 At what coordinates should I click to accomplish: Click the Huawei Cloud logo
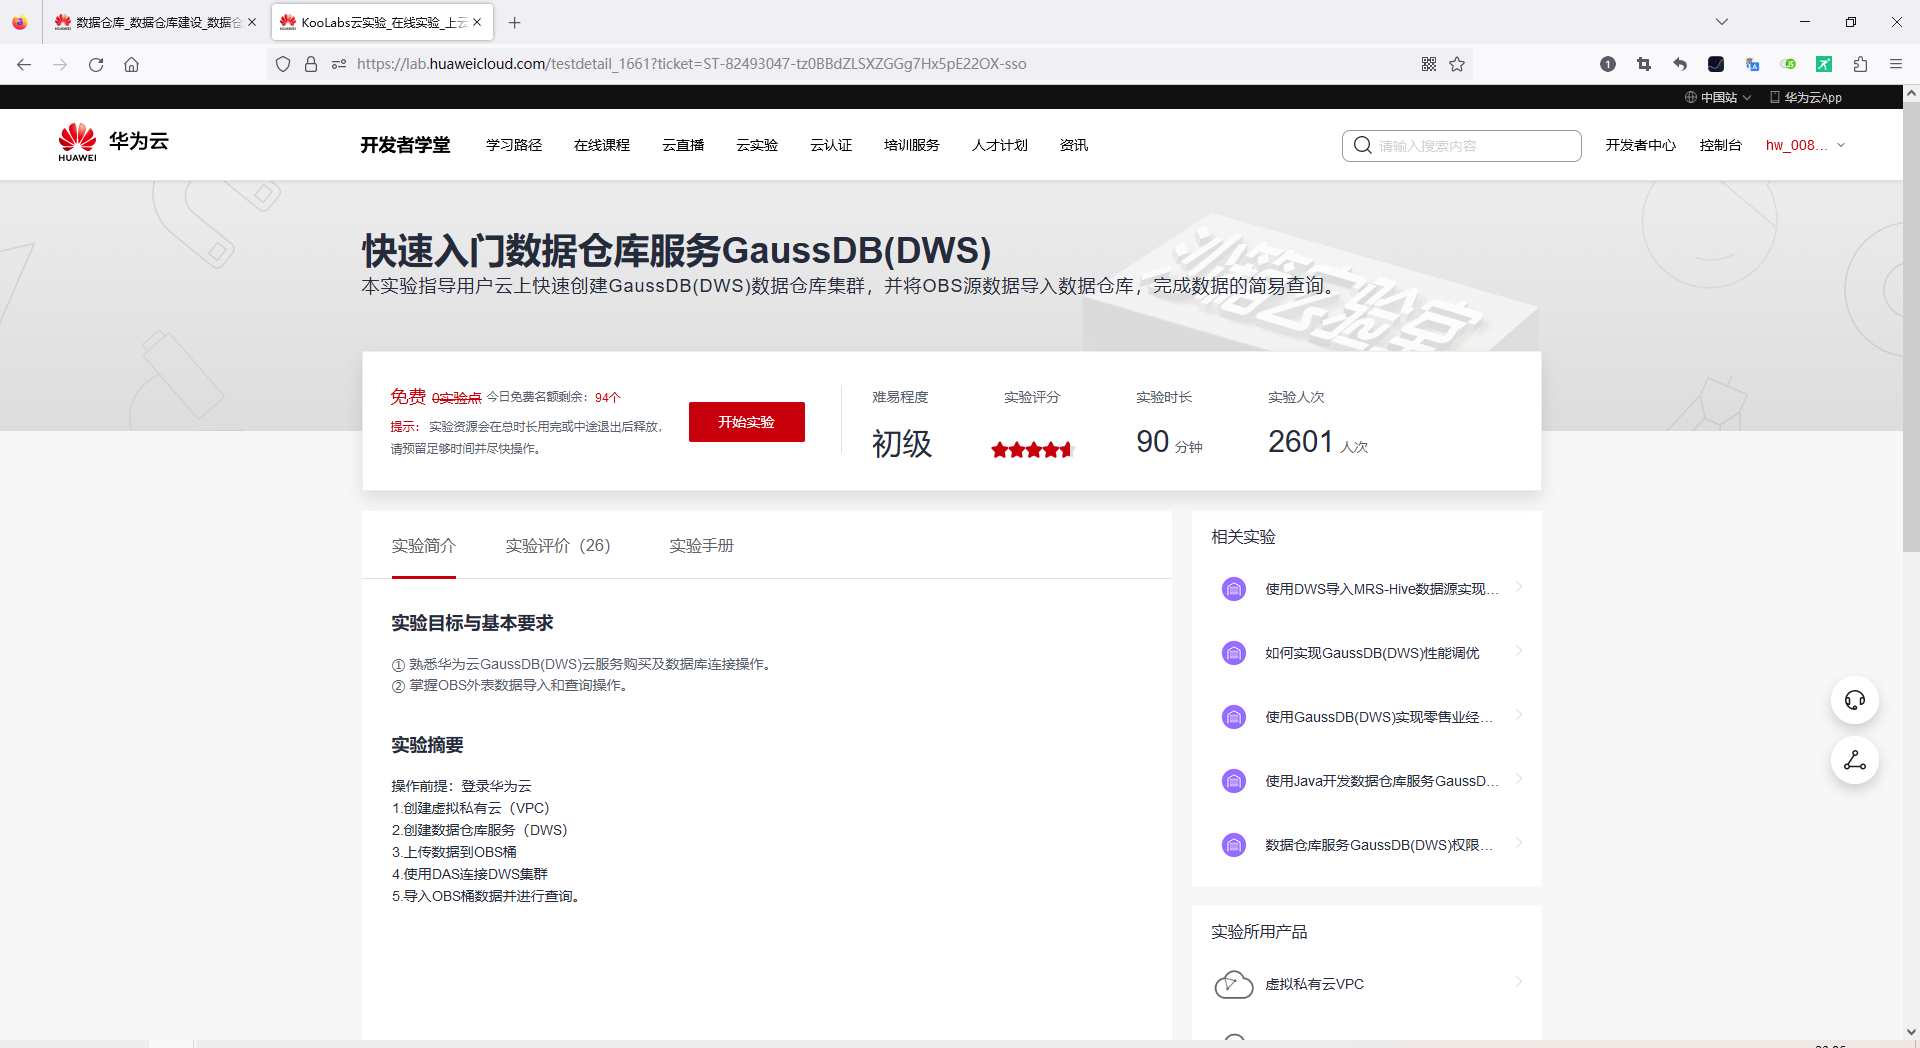coord(112,141)
